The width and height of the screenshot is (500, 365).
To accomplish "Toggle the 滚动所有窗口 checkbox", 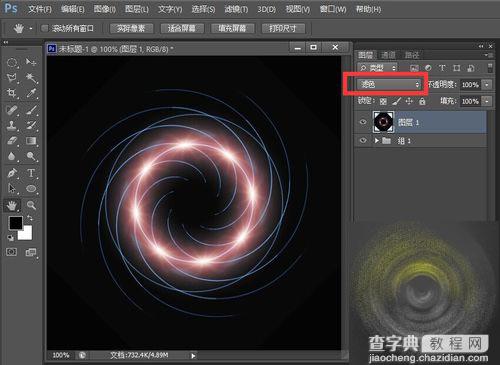I will pyautogui.click(x=44, y=29).
